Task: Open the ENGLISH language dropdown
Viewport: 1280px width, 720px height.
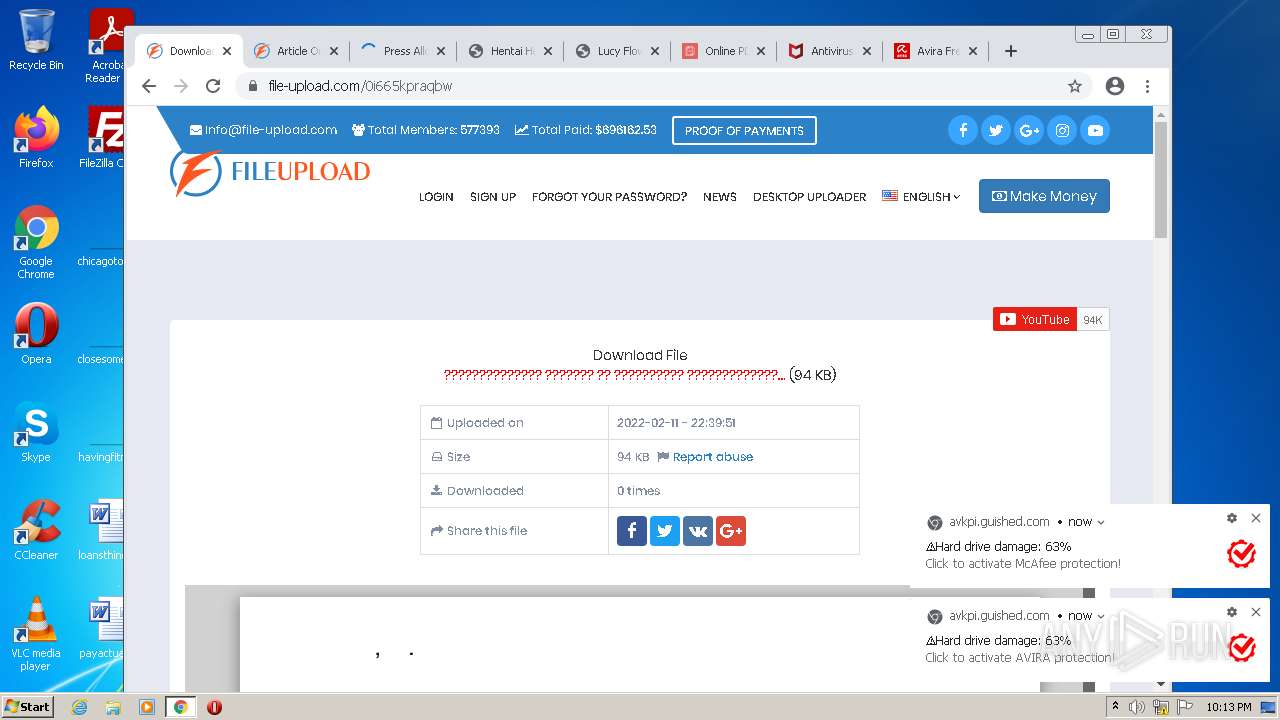Action: click(x=921, y=197)
